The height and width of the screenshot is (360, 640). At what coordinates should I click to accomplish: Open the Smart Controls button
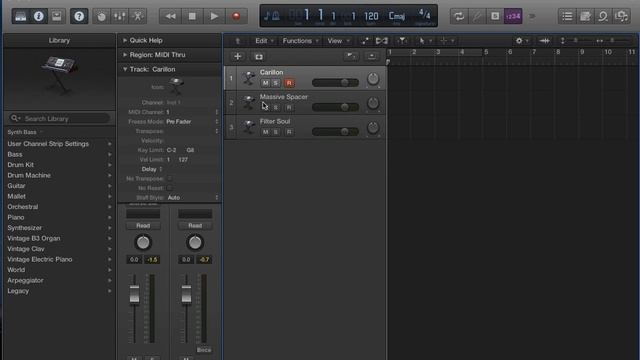(x=101, y=16)
